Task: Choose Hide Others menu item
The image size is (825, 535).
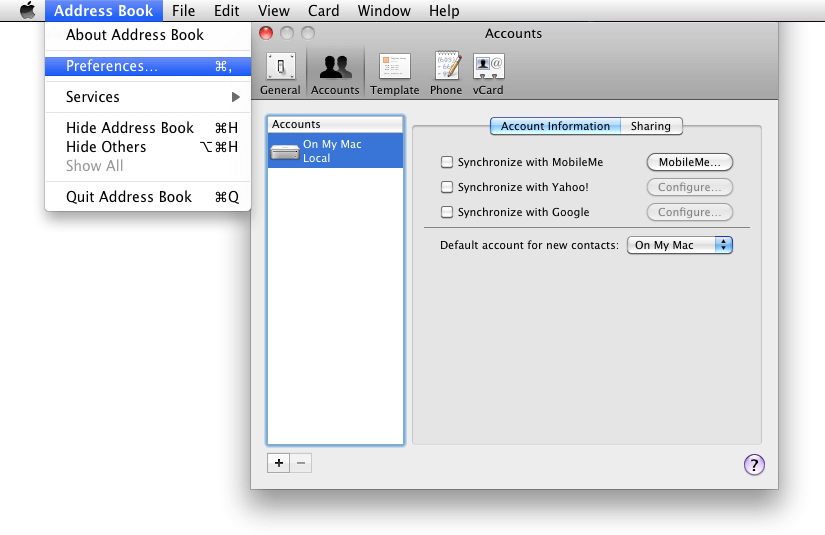Action: tap(148, 147)
